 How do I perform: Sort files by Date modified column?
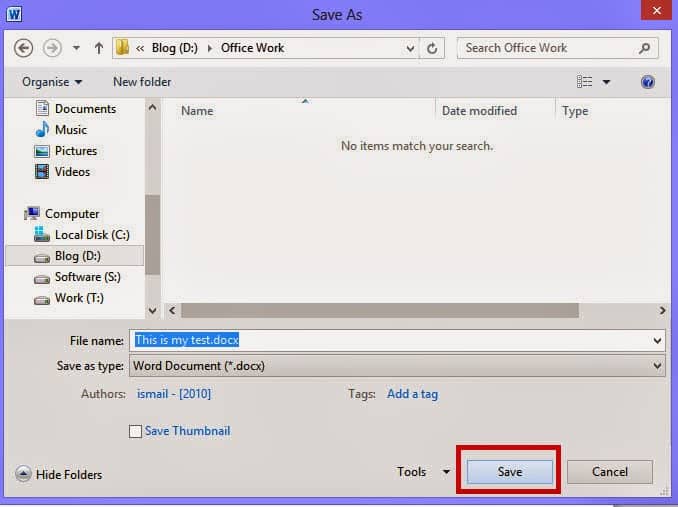[x=480, y=111]
